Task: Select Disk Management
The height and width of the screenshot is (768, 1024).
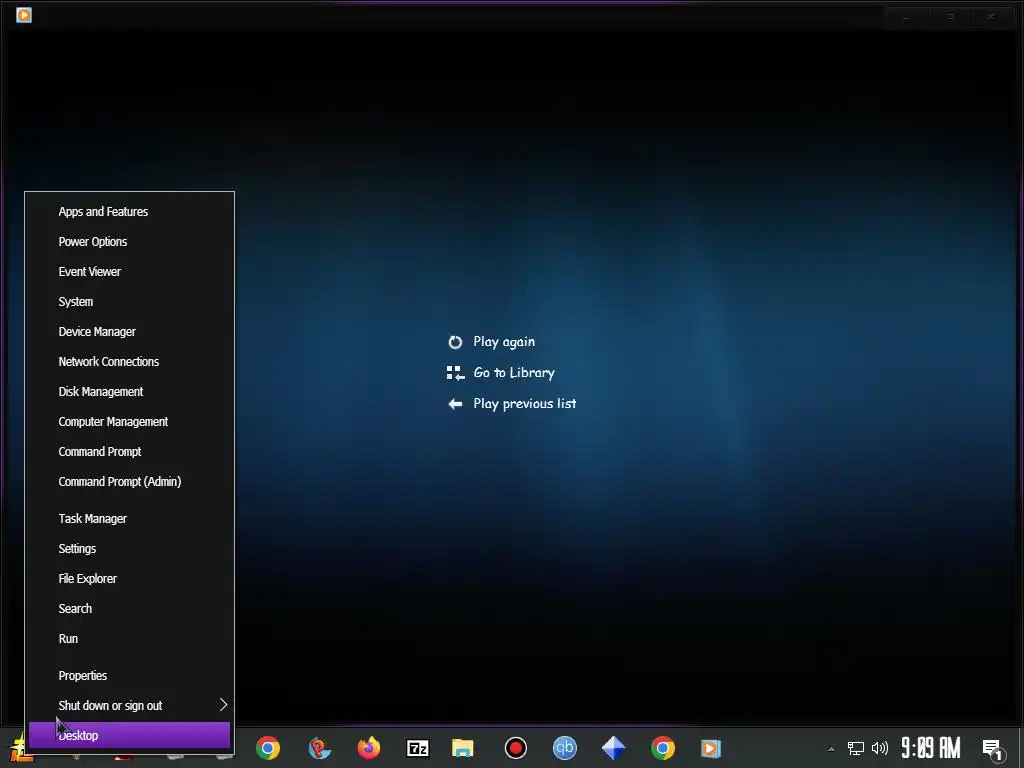Action: click(129, 392)
